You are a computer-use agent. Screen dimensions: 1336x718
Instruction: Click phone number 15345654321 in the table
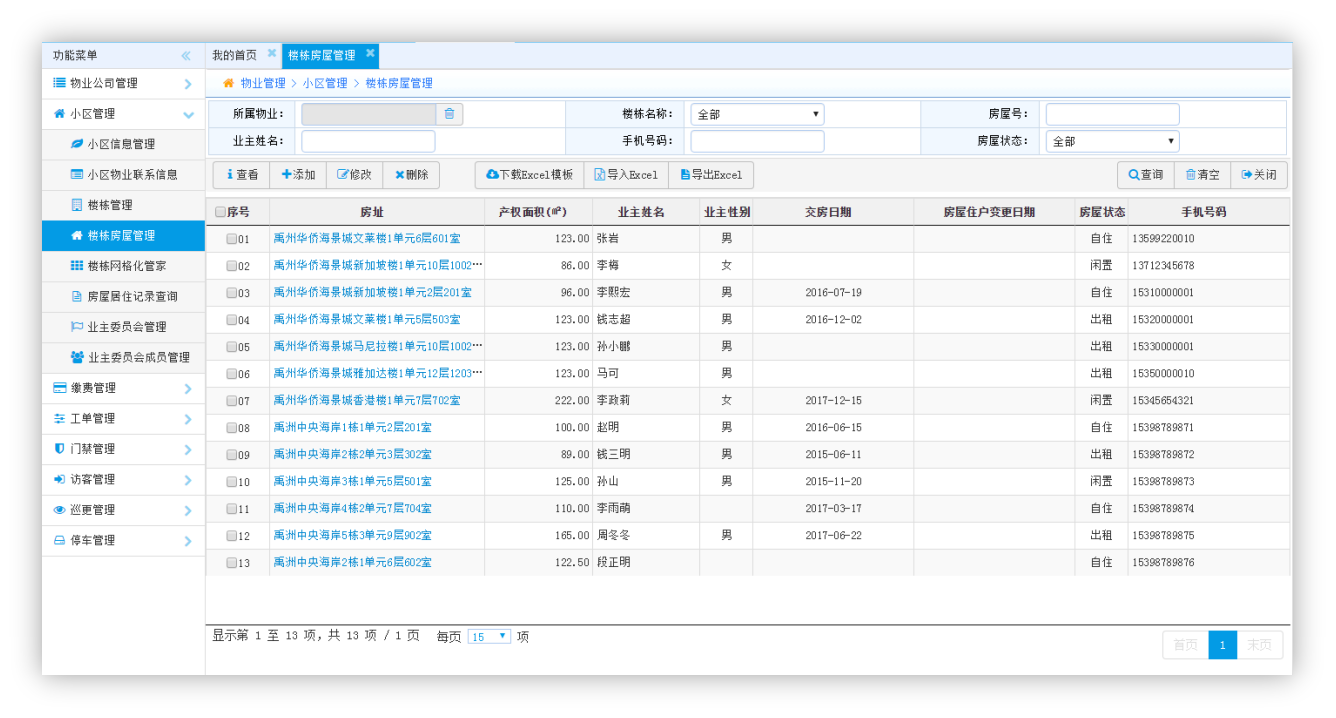tap(1163, 401)
